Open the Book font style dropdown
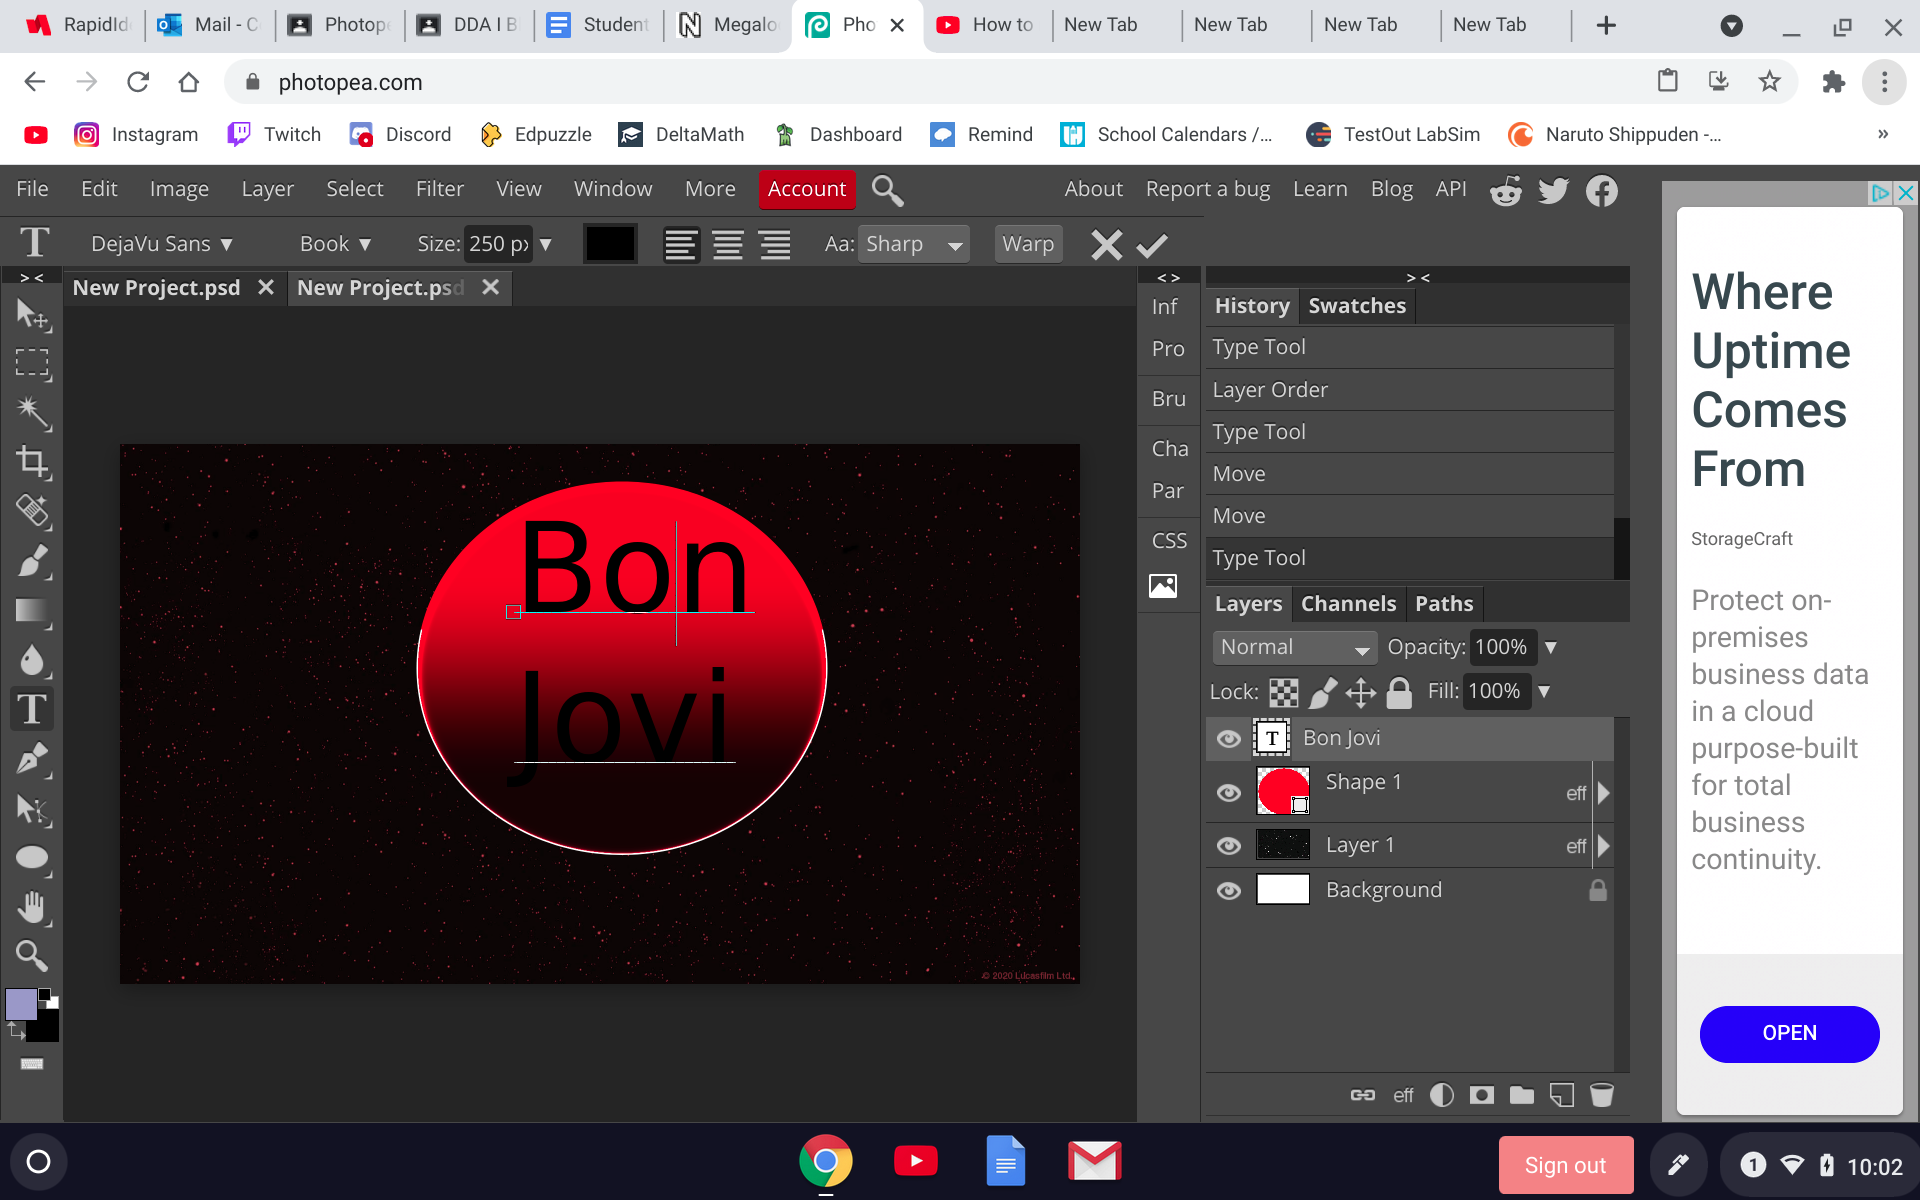Screen dimensions: 1920x1200 point(335,245)
